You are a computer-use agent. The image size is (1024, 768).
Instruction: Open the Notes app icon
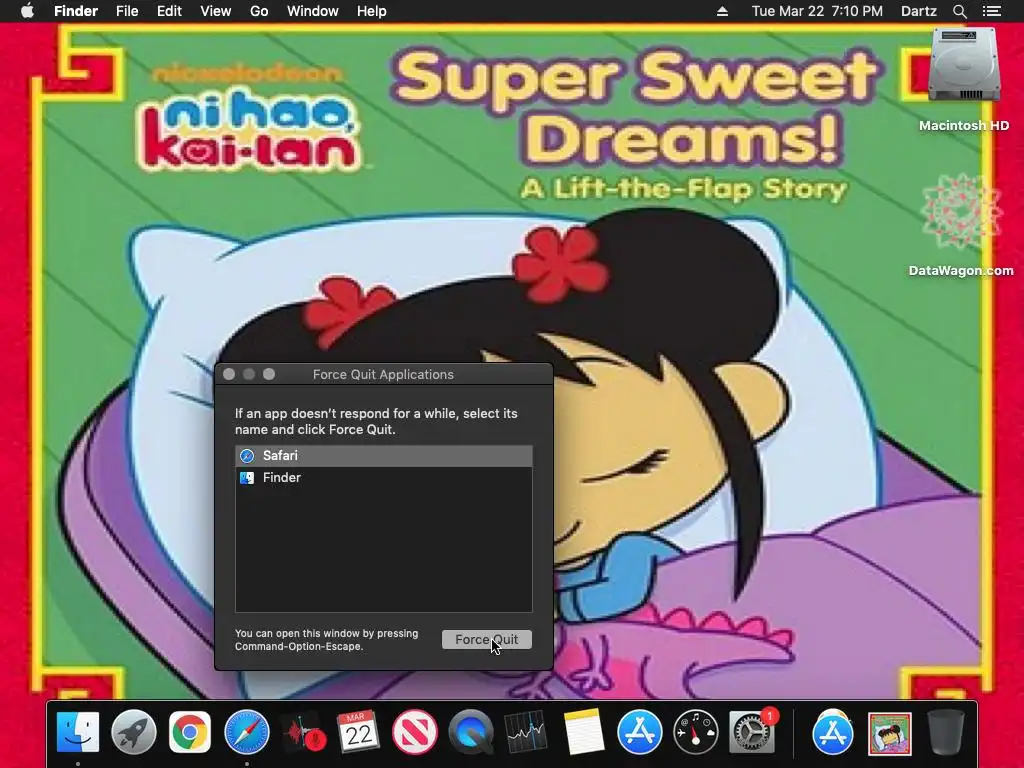click(x=583, y=732)
